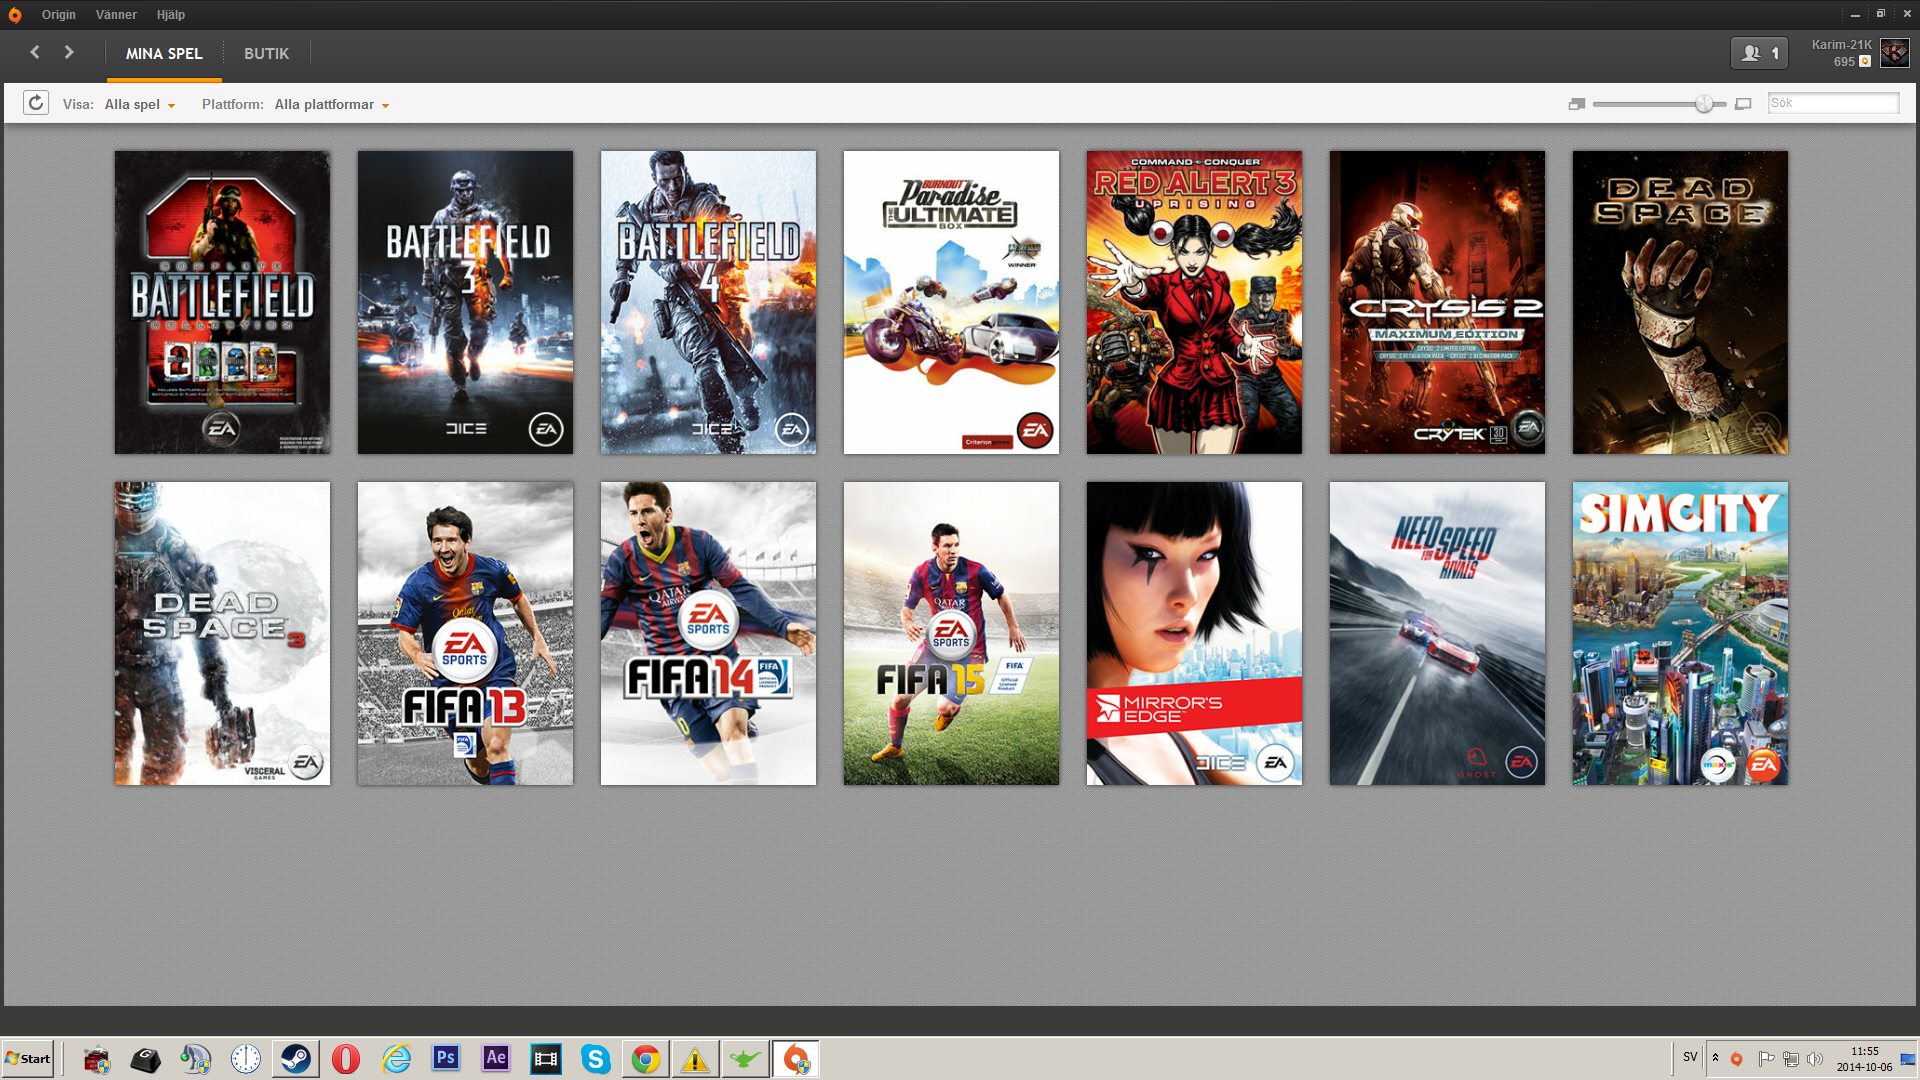1920x1080 pixels.
Task: Expand the Plattform dropdown 'Alla plattformar'
Action: [x=332, y=104]
